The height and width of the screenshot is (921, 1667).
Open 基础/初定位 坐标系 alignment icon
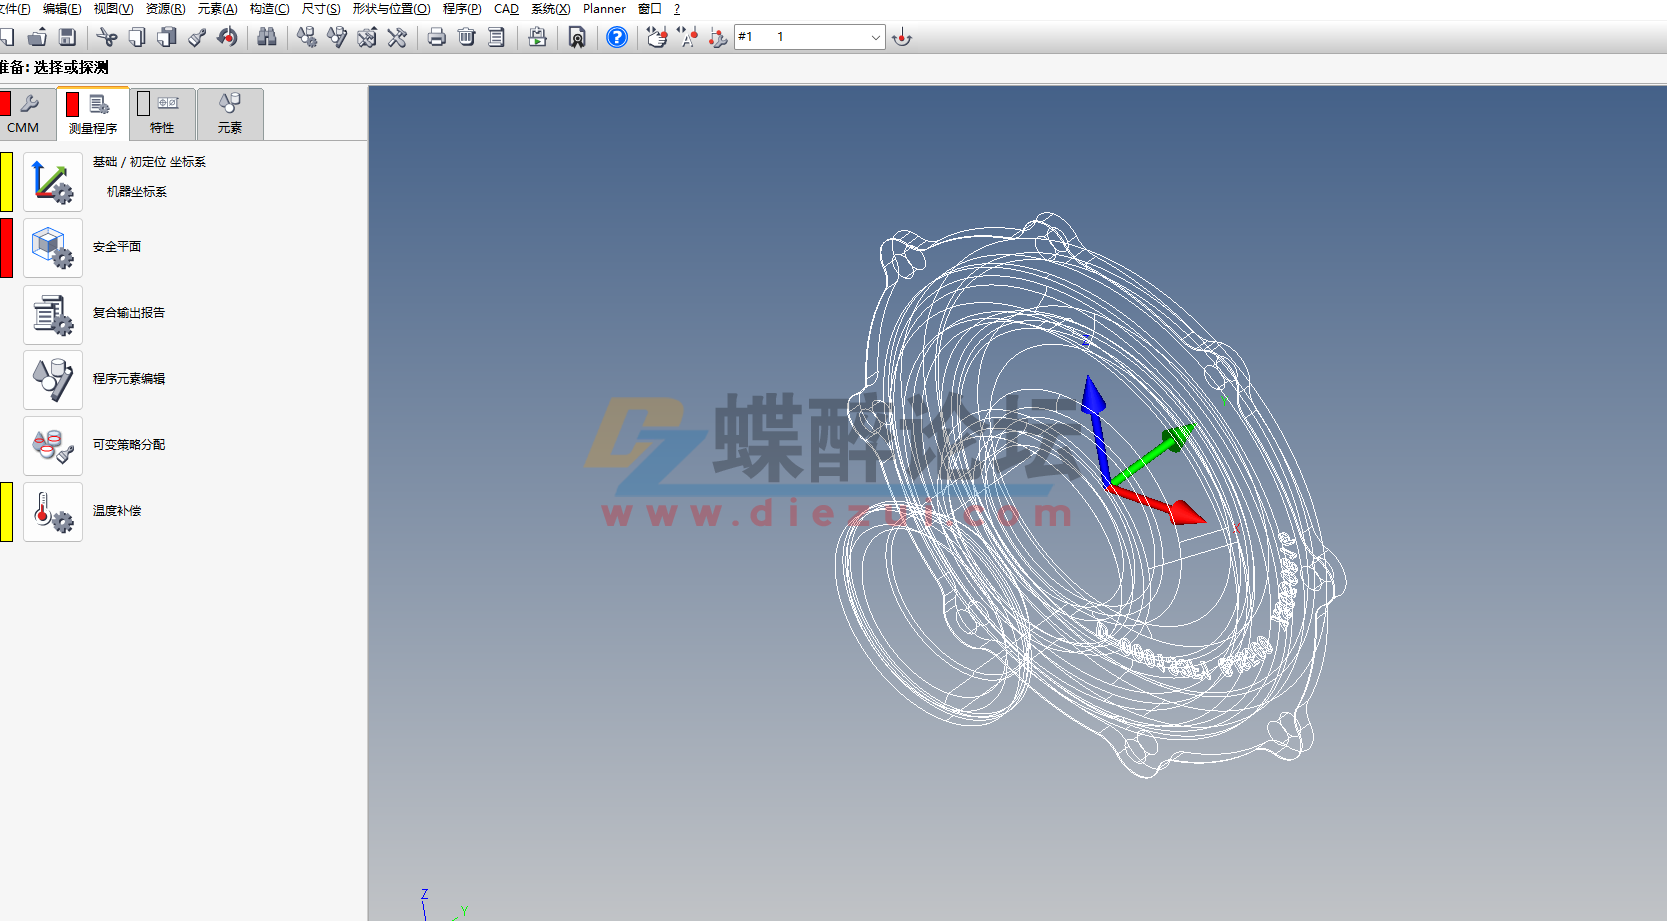click(x=52, y=181)
